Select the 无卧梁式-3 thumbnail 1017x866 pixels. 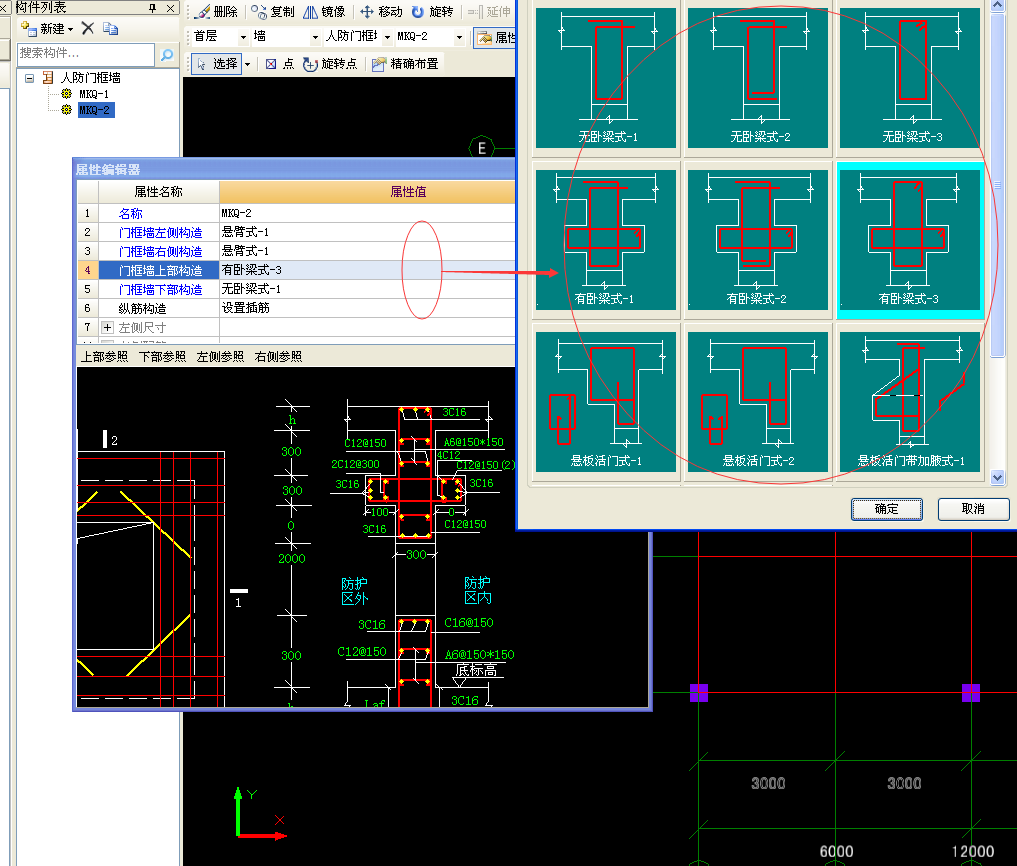pos(910,78)
